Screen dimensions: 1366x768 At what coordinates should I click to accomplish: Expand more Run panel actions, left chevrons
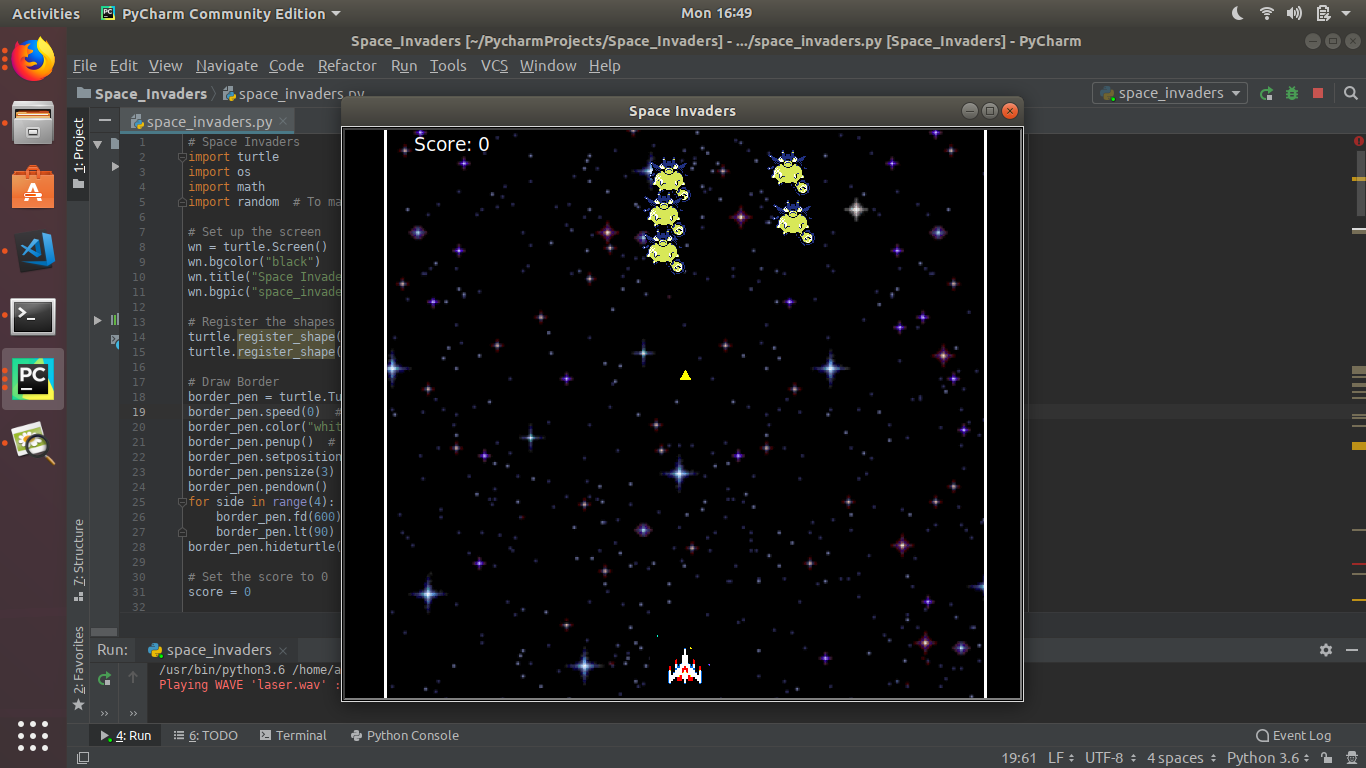[104, 713]
